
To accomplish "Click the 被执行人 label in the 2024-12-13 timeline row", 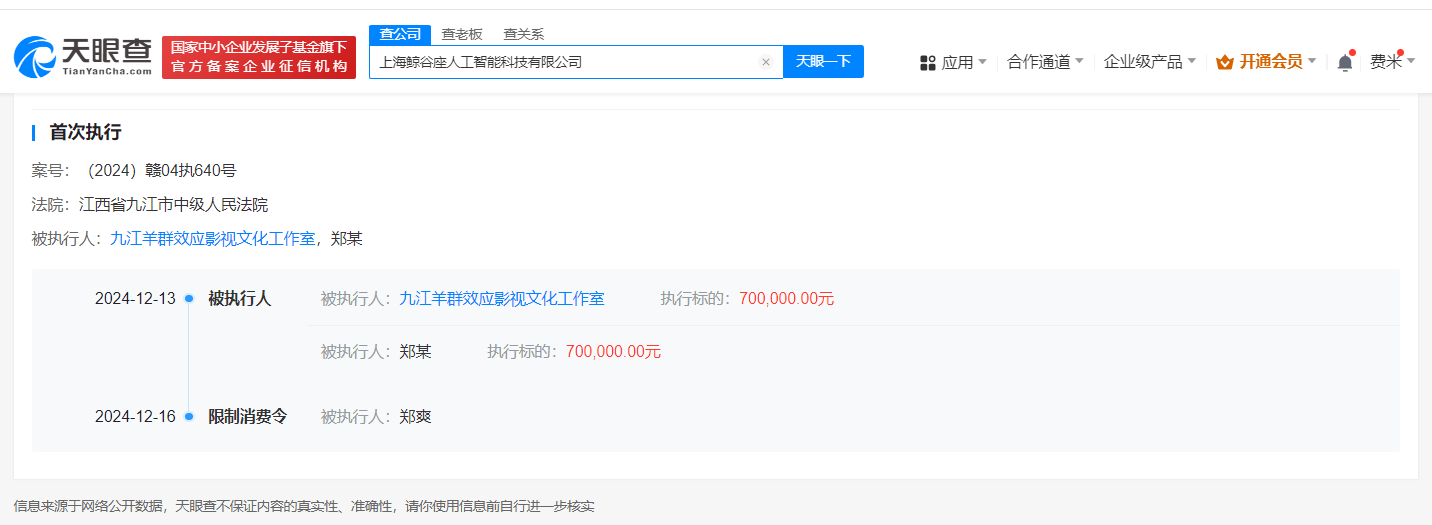I will [240, 298].
